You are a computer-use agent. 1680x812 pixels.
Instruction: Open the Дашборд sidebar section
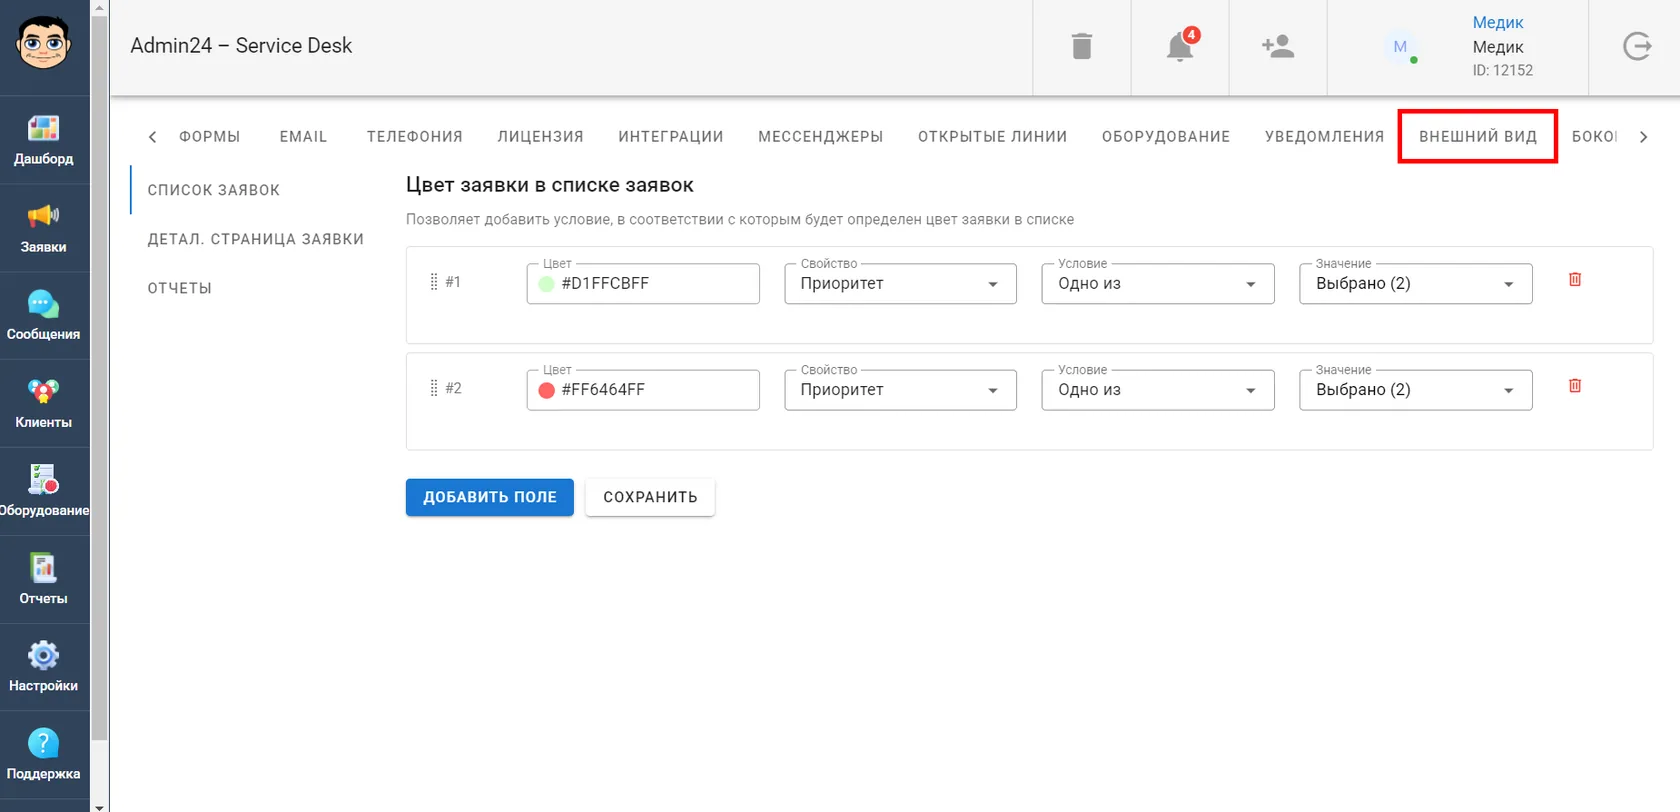44,140
